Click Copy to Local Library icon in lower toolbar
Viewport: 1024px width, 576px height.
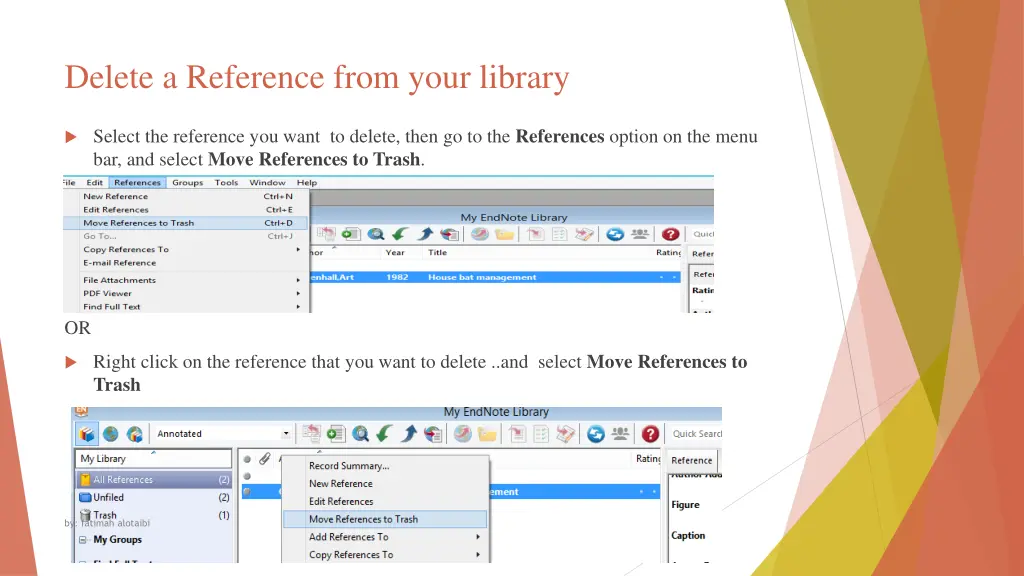point(311,433)
